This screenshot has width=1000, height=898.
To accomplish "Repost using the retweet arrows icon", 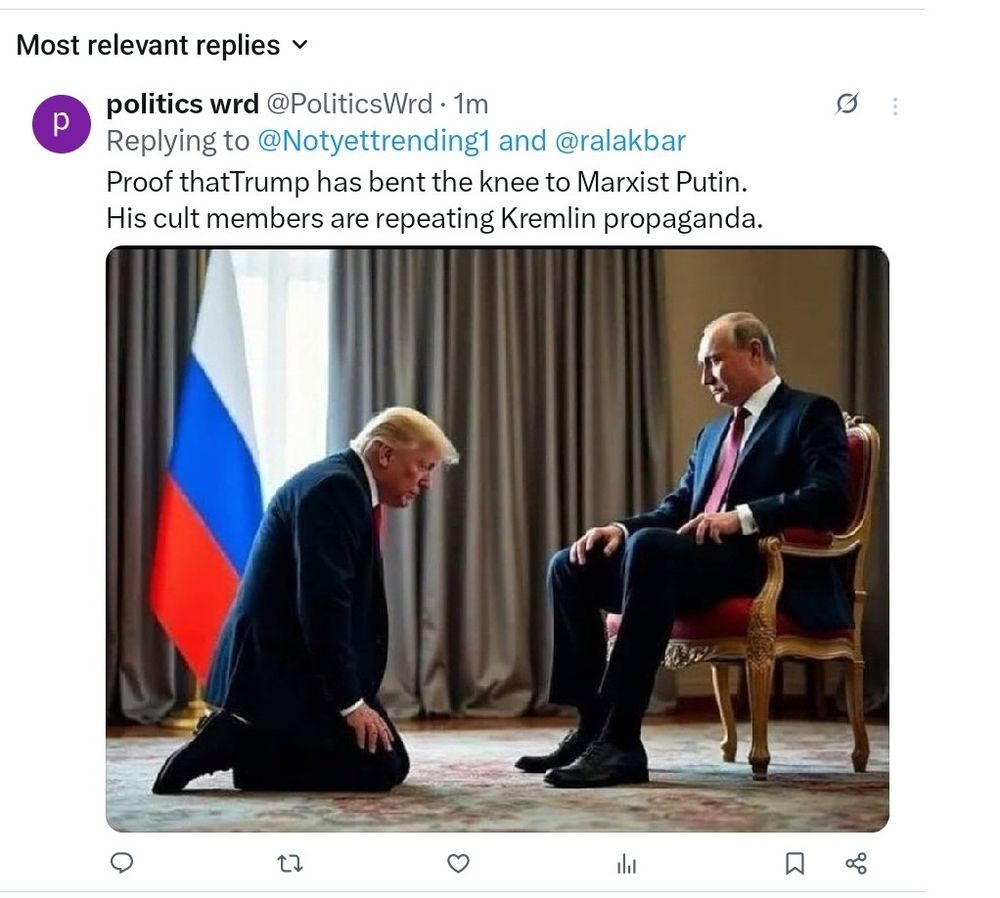I will tap(290, 863).
